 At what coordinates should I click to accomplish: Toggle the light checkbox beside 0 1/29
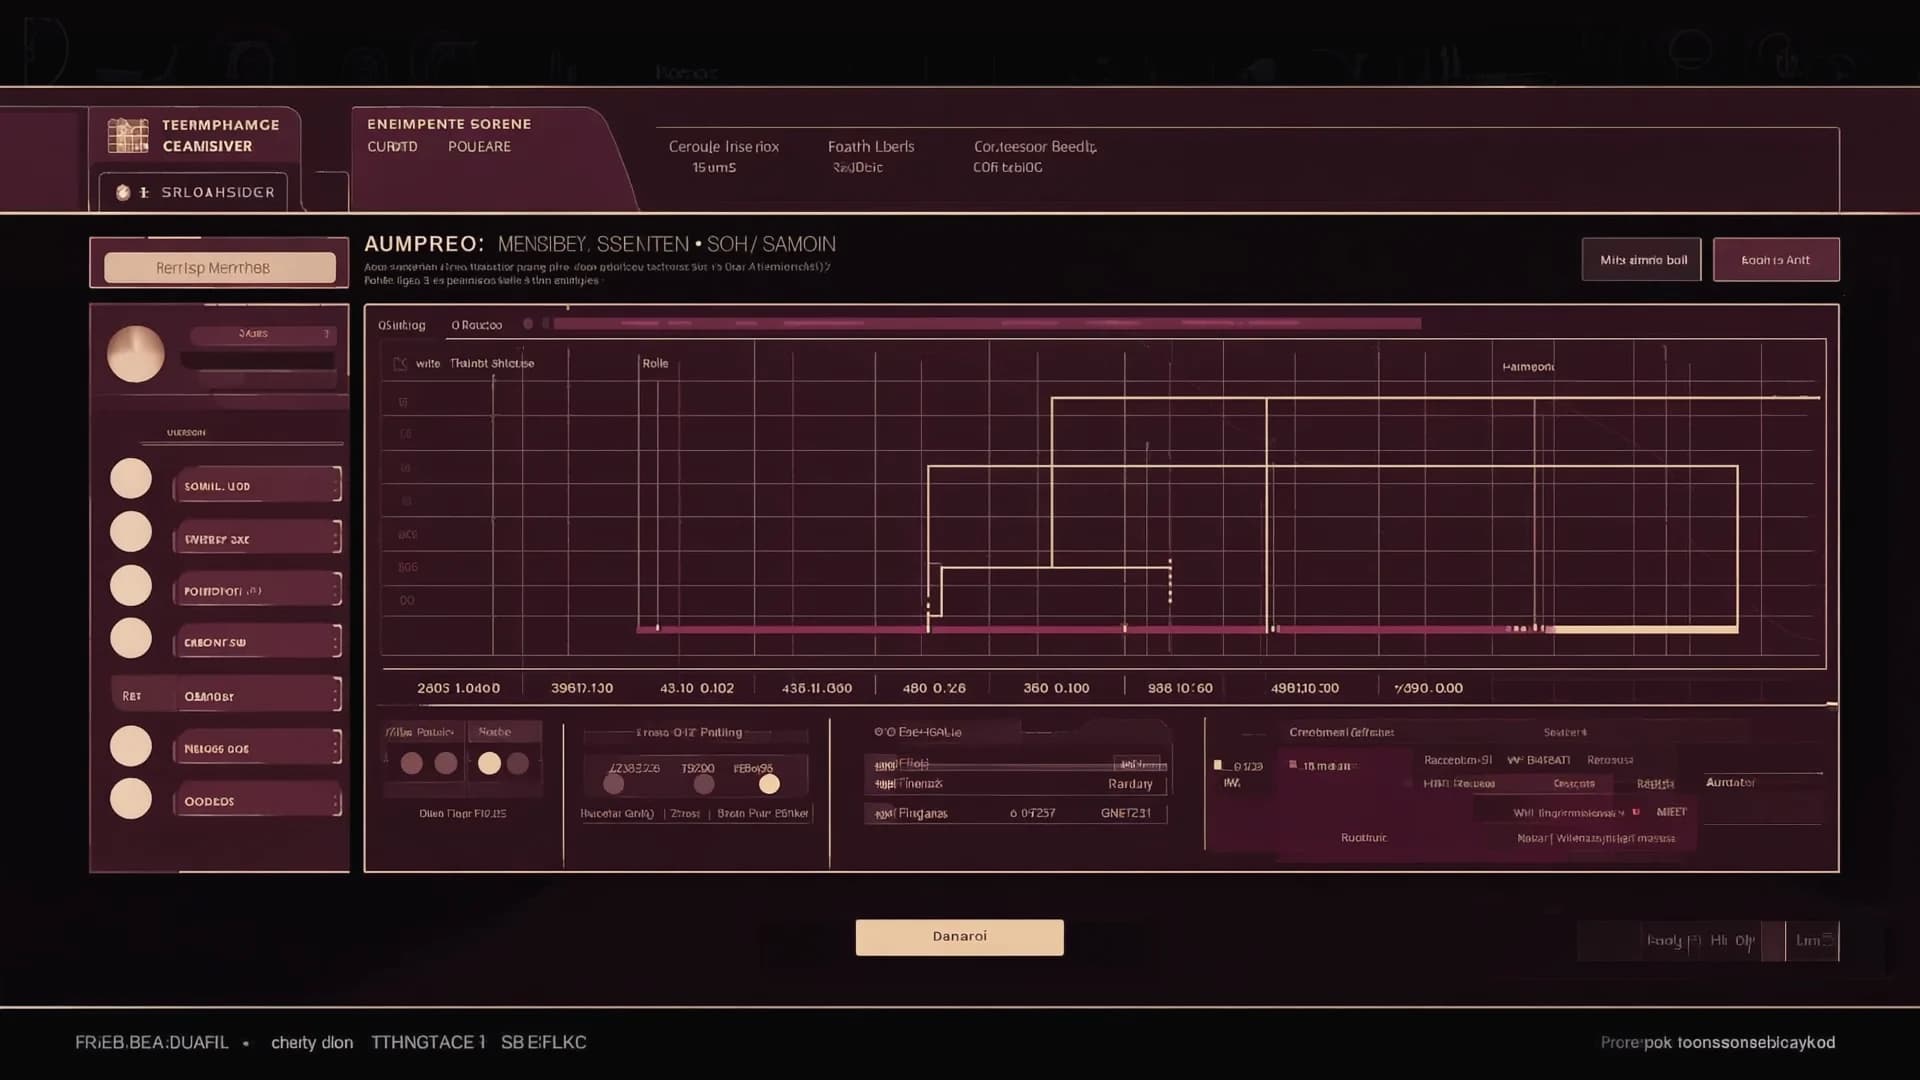[x=1218, y=765]
